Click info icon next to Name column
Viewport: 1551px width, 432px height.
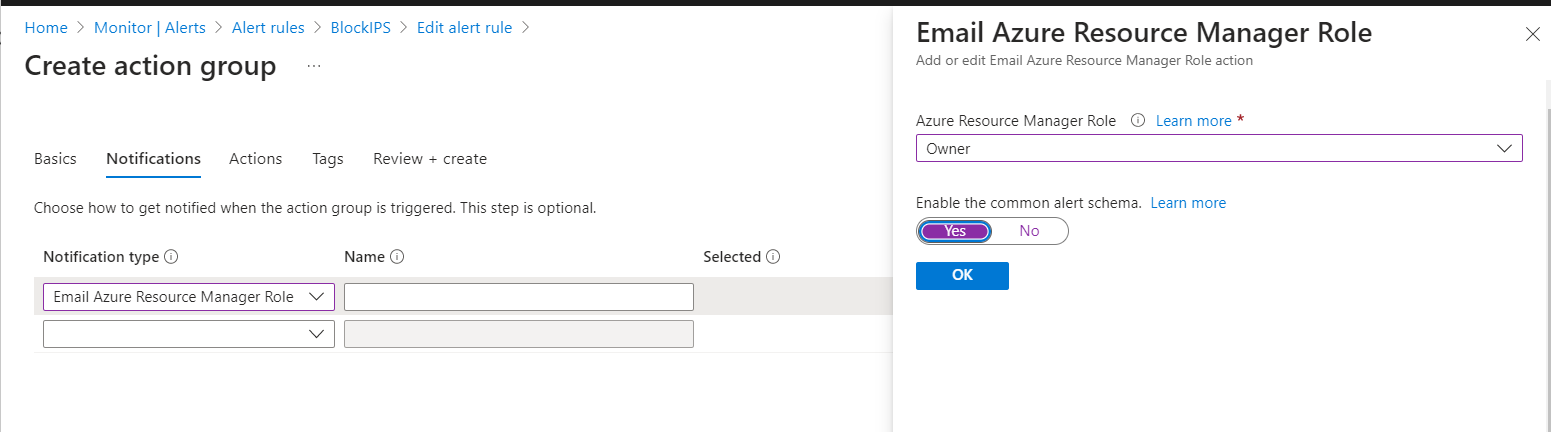click(397, 257)
